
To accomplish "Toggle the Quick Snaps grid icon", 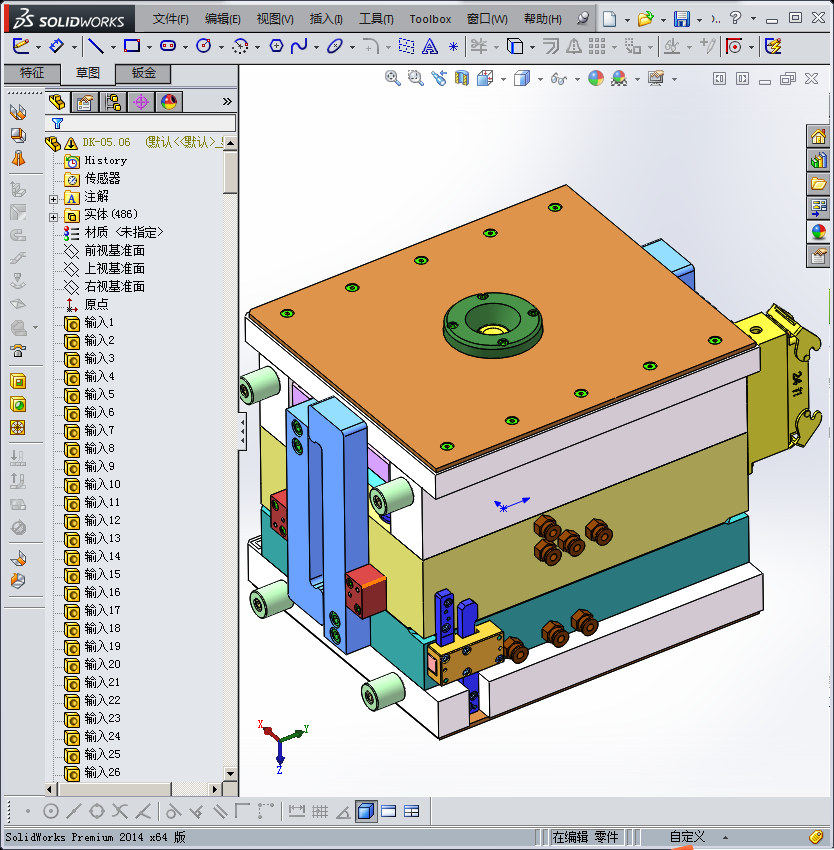I will coord(320,812).
